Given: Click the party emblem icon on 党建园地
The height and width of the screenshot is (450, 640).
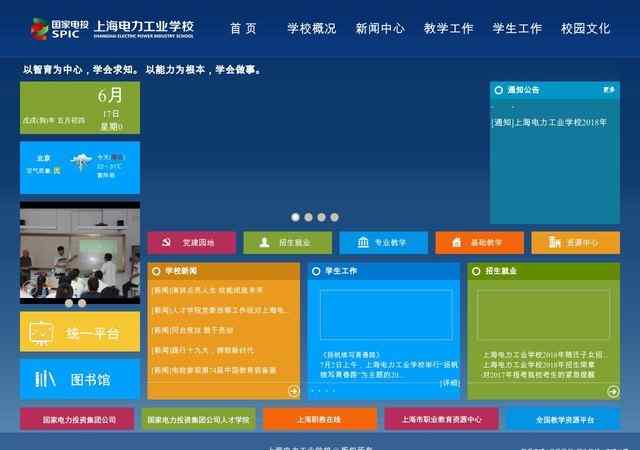Looking at the screenshot, I should [166, 243].
